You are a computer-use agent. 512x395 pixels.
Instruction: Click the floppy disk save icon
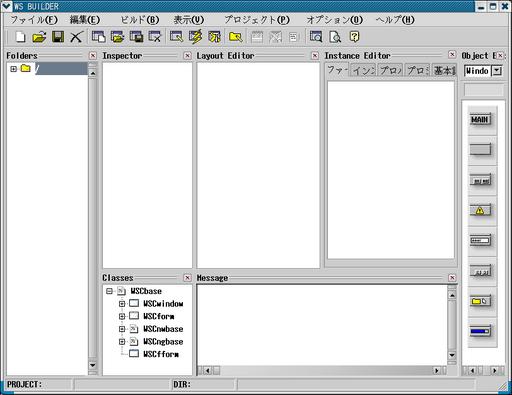tap(58, 37)
